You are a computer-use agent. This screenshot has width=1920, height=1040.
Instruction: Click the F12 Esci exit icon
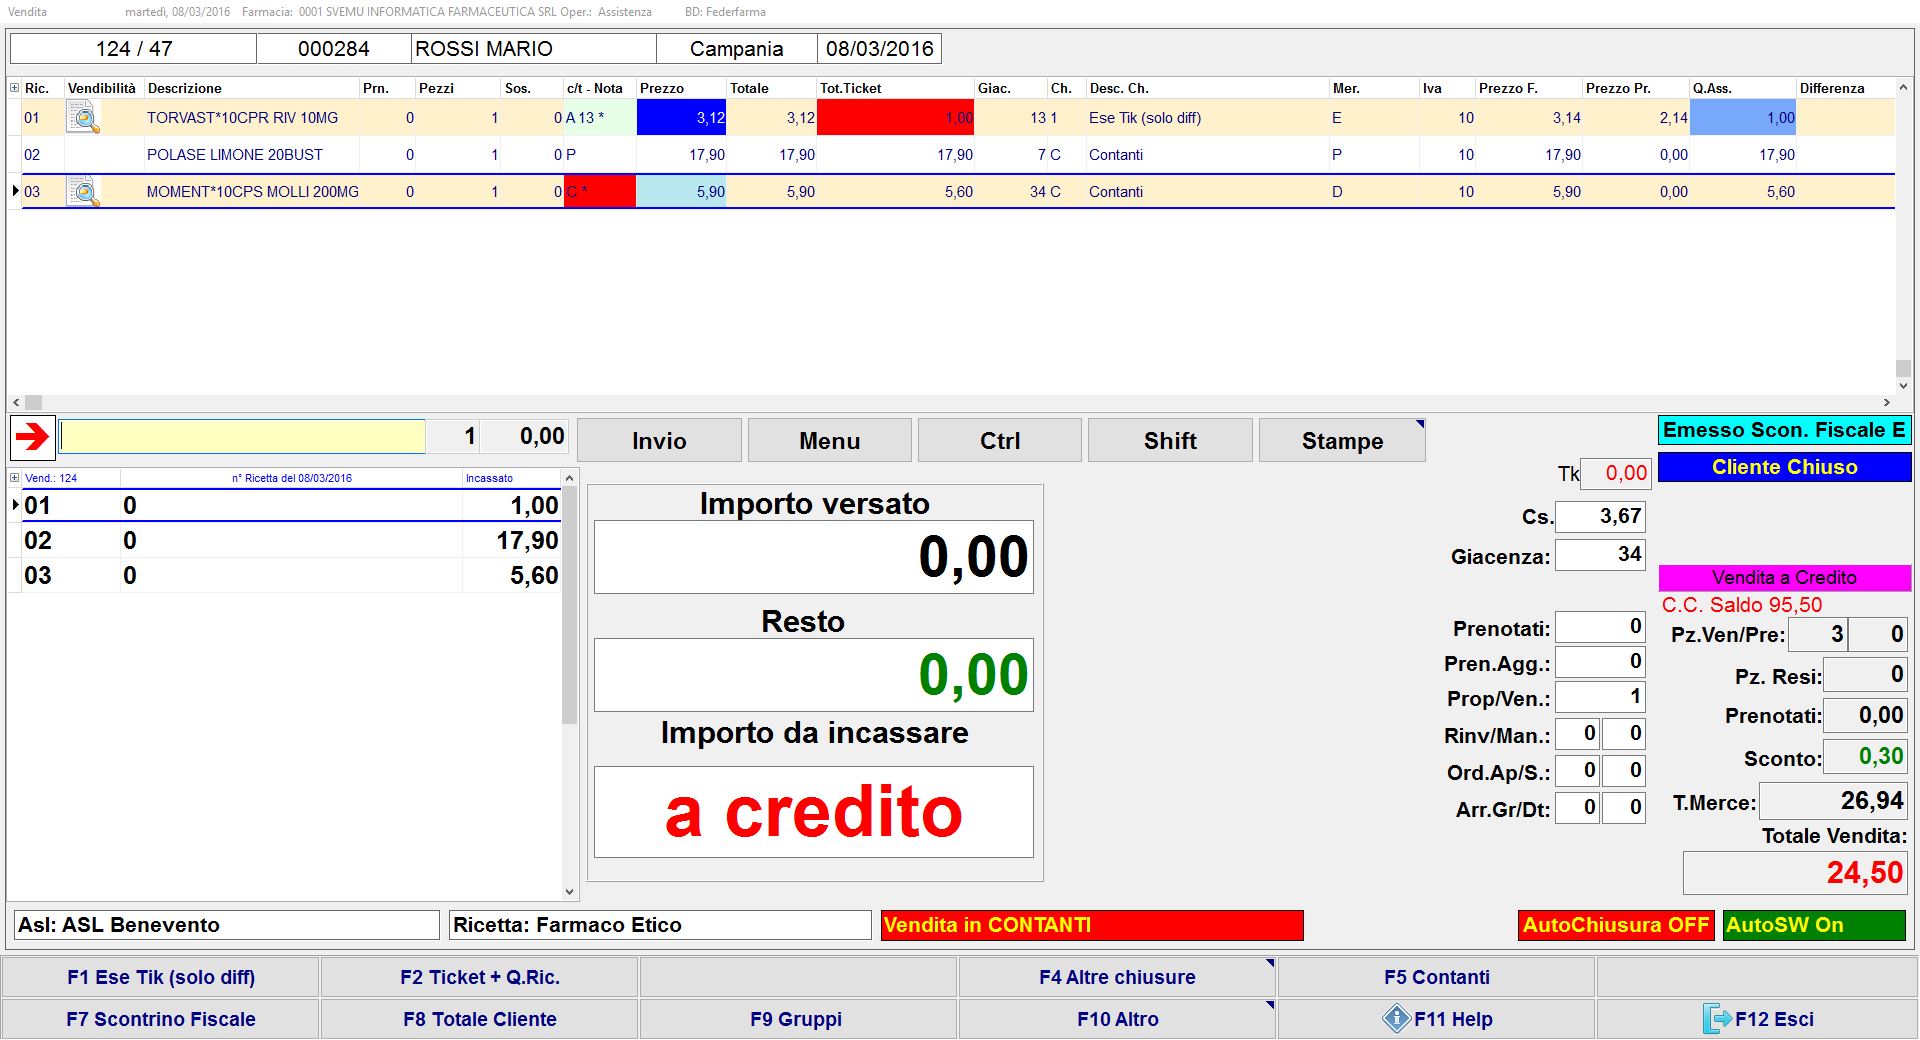(x=1716, y=1019)
